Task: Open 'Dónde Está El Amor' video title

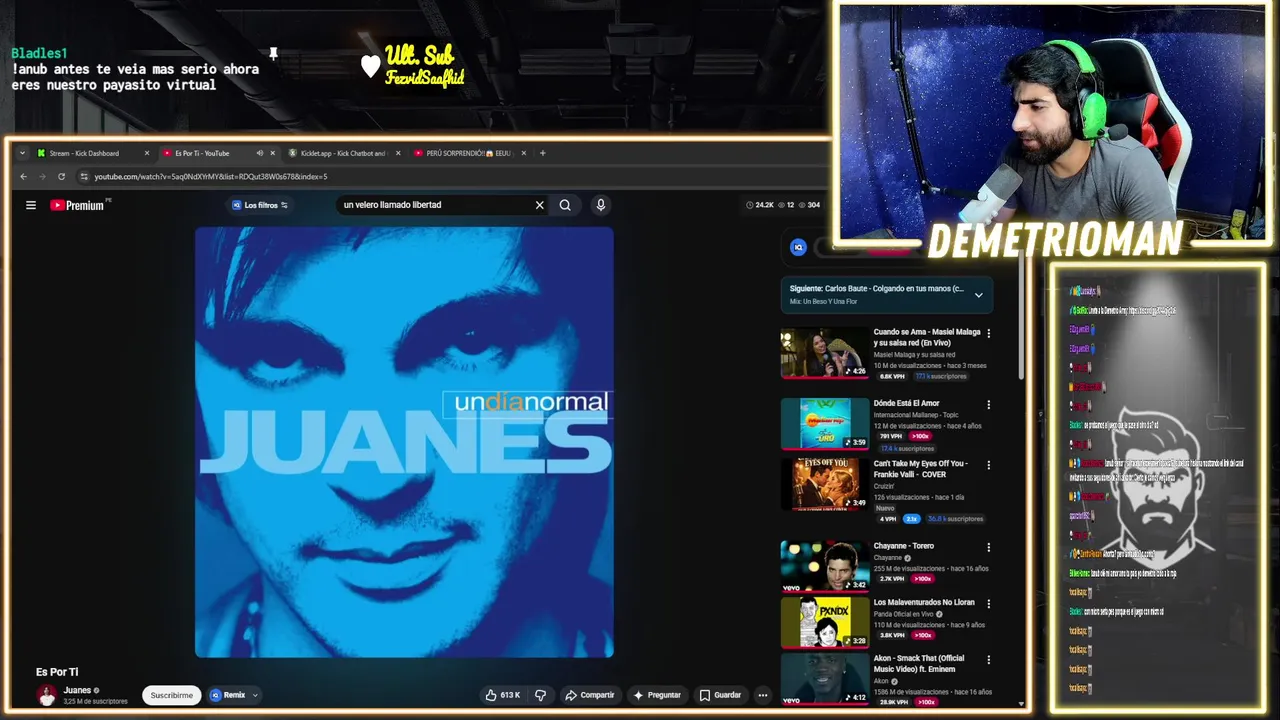Action: point(907,404)
